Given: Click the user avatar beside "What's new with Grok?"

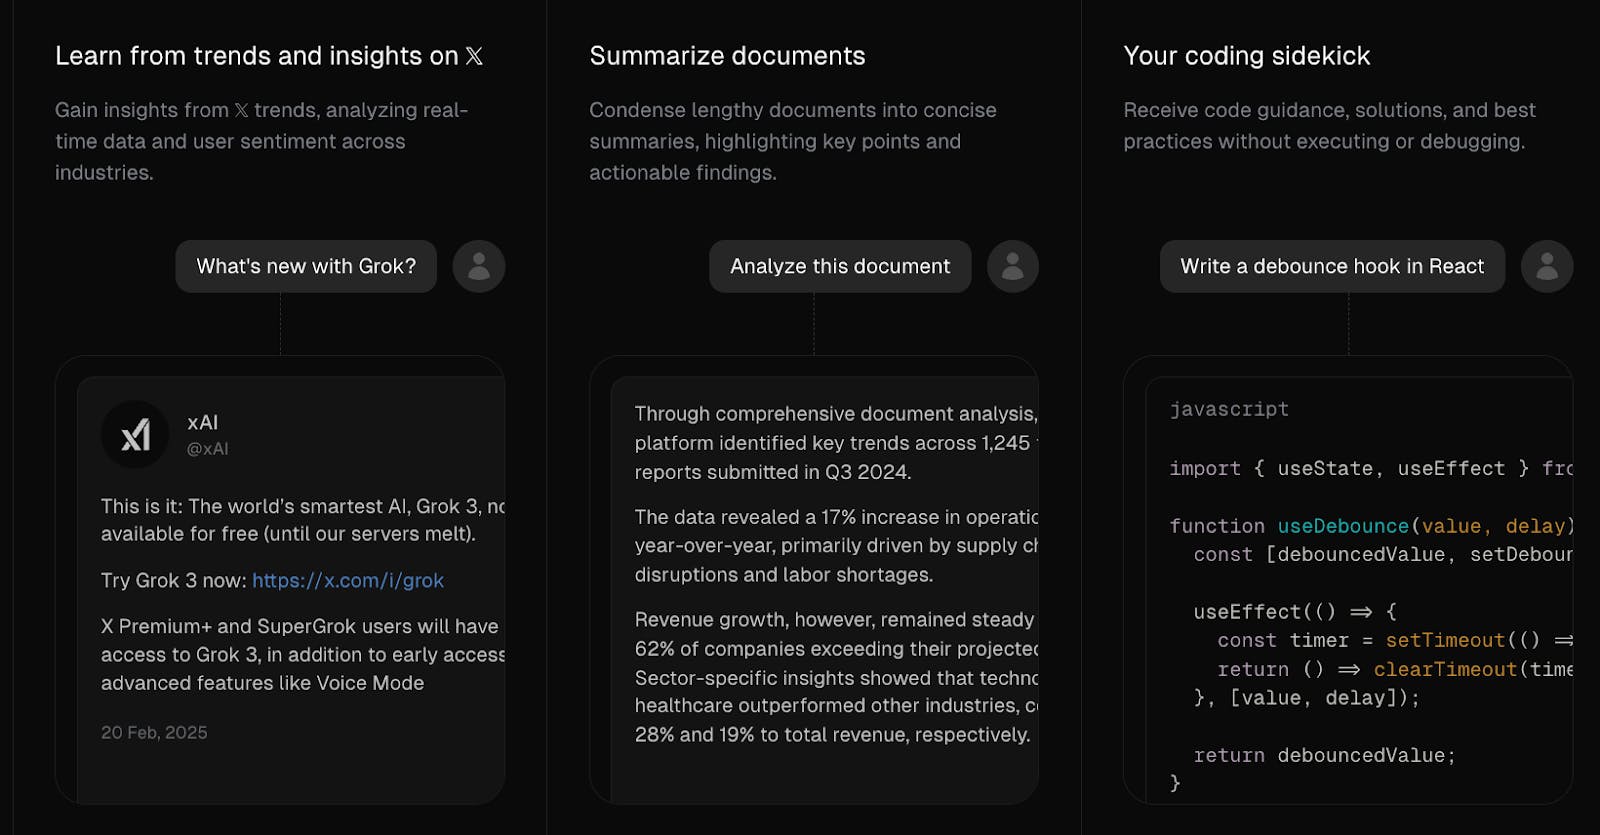Looking at the screenshot, I should tap(479, 266).
